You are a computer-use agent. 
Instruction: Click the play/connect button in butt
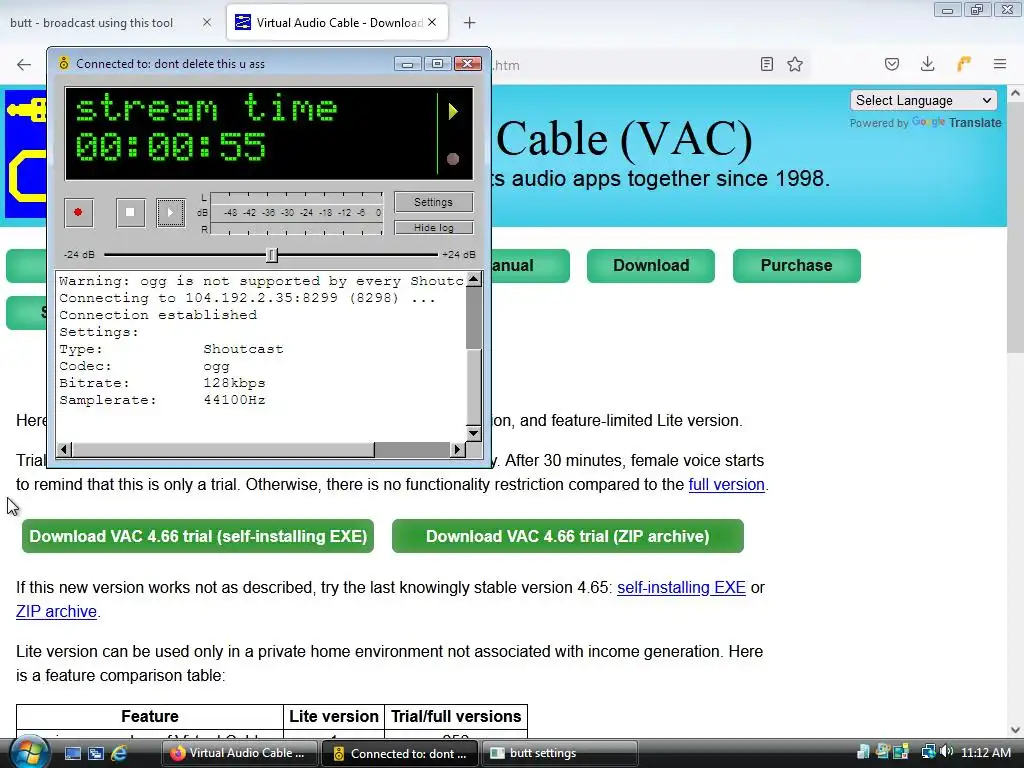170,212
